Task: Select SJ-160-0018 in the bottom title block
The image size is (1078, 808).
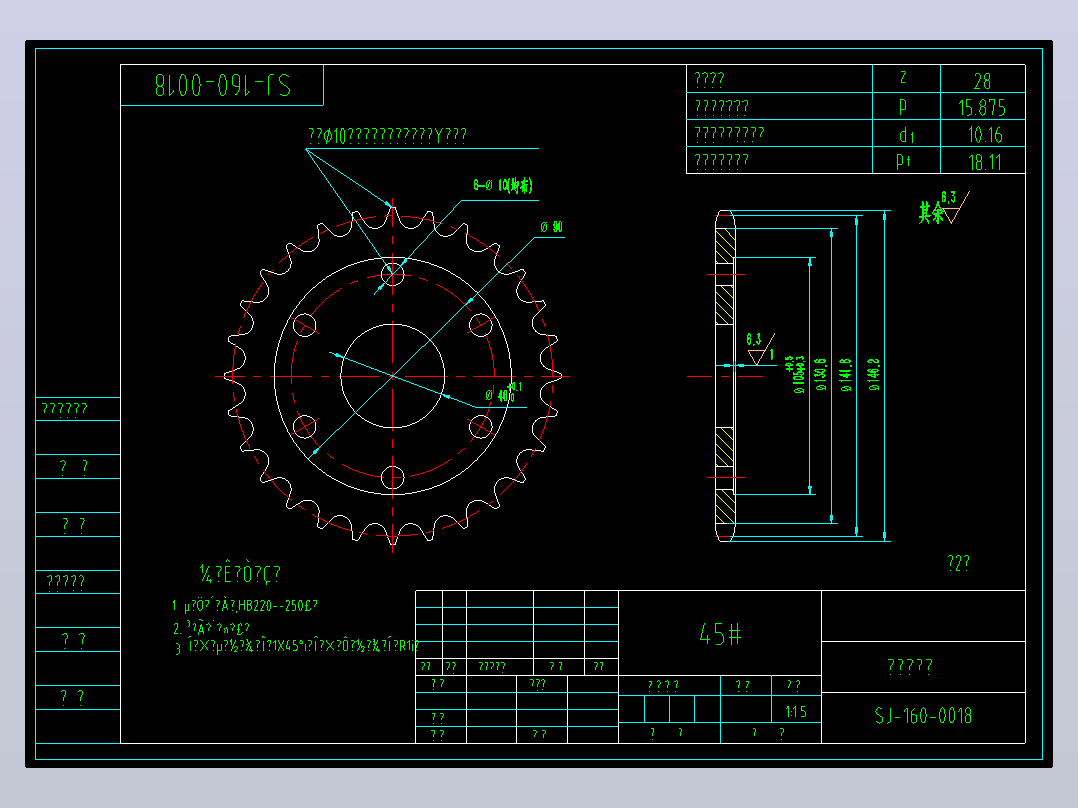Action: pos(923,716)
